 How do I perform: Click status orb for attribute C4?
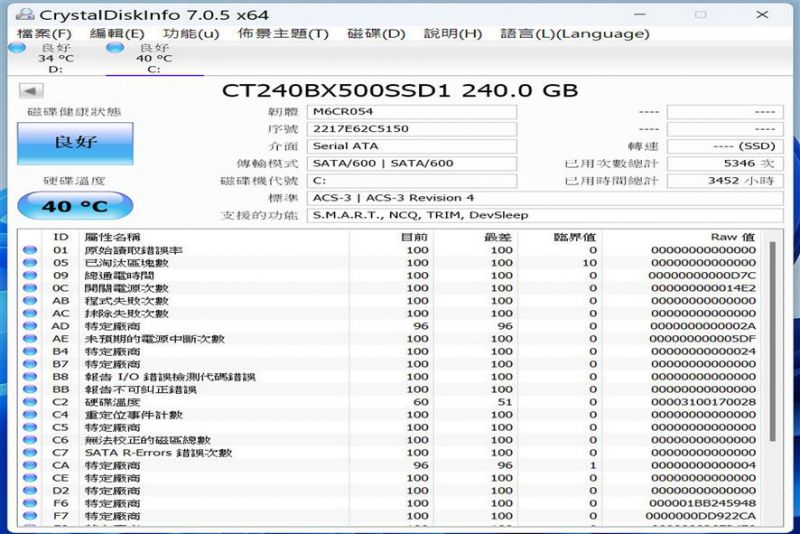pyautogui.click(x=30, y=415)
